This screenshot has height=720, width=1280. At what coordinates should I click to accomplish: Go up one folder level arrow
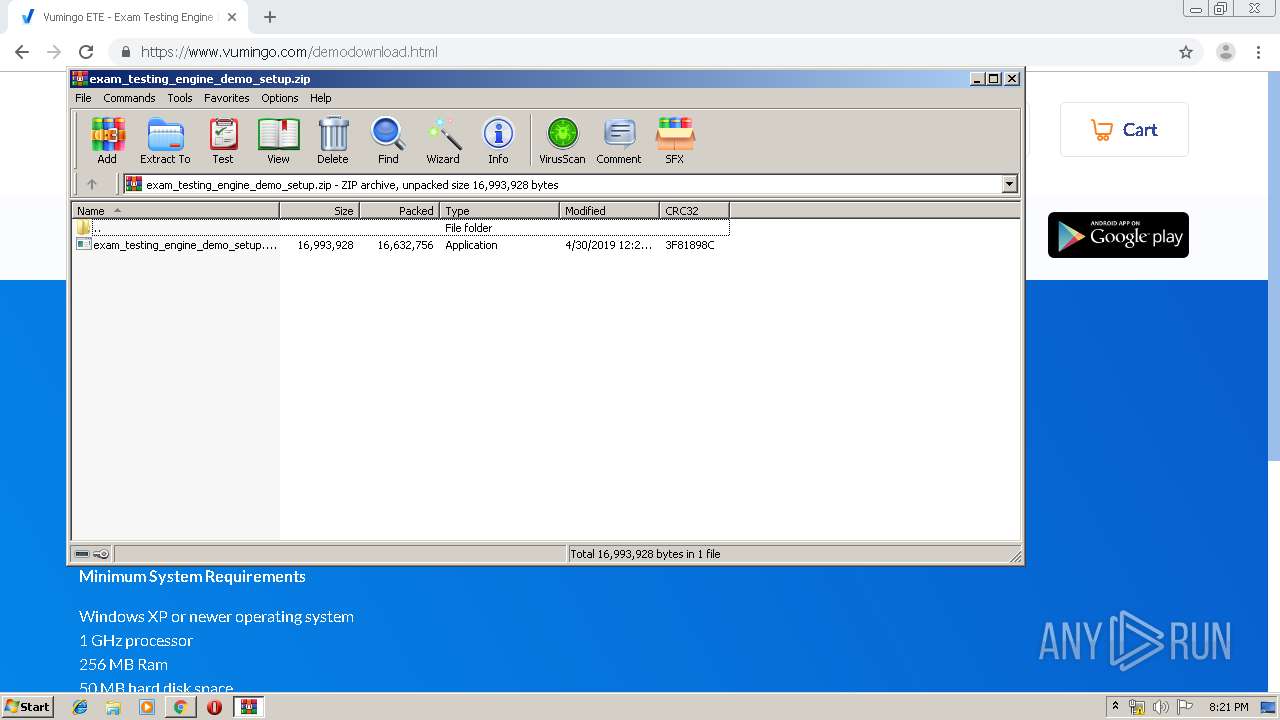(x=92, y=184)
